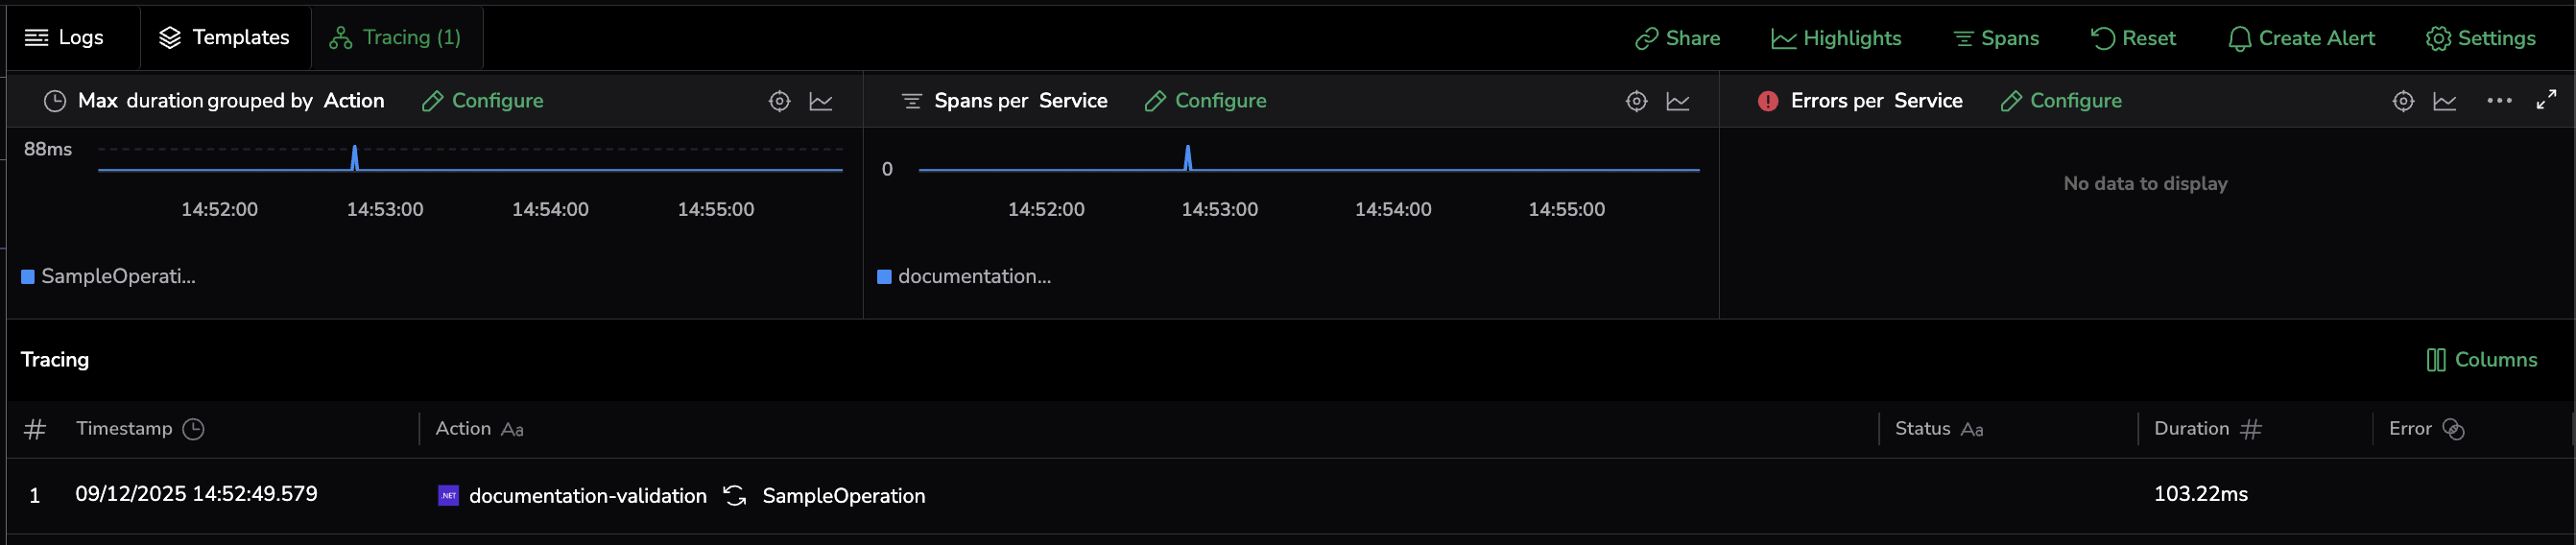Toggle the documentation legend swatch
The width and height of the screenshot is (2576, 545).
[x=884, y=277]
